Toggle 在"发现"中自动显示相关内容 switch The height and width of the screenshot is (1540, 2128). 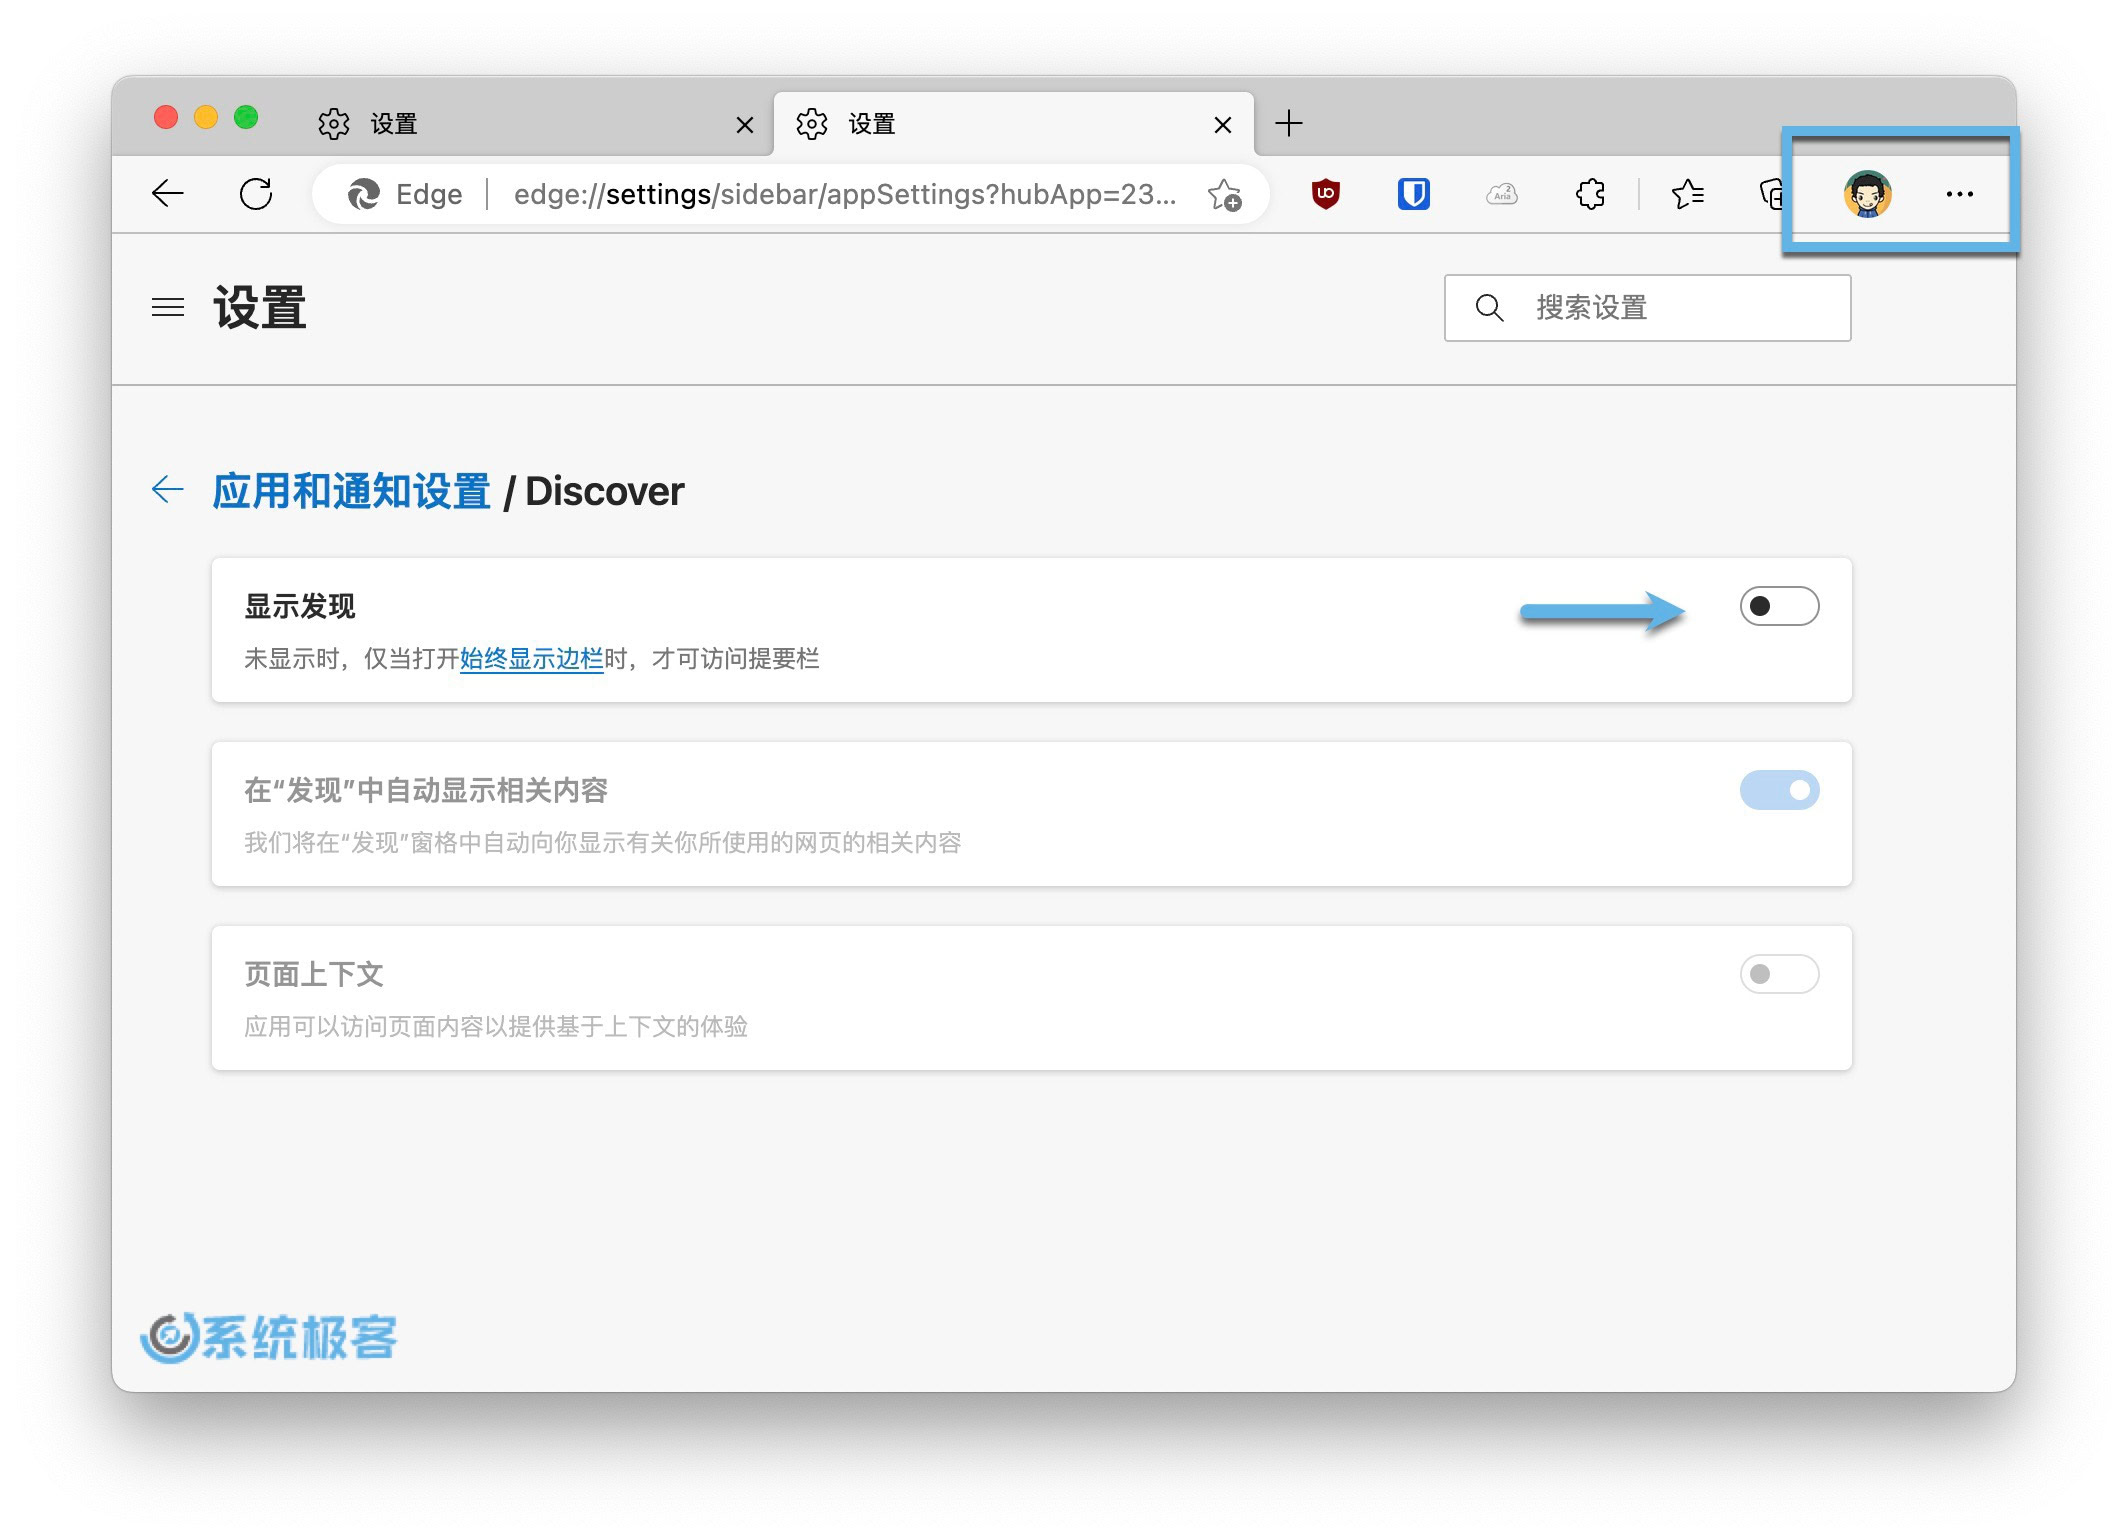(1779, 790)
